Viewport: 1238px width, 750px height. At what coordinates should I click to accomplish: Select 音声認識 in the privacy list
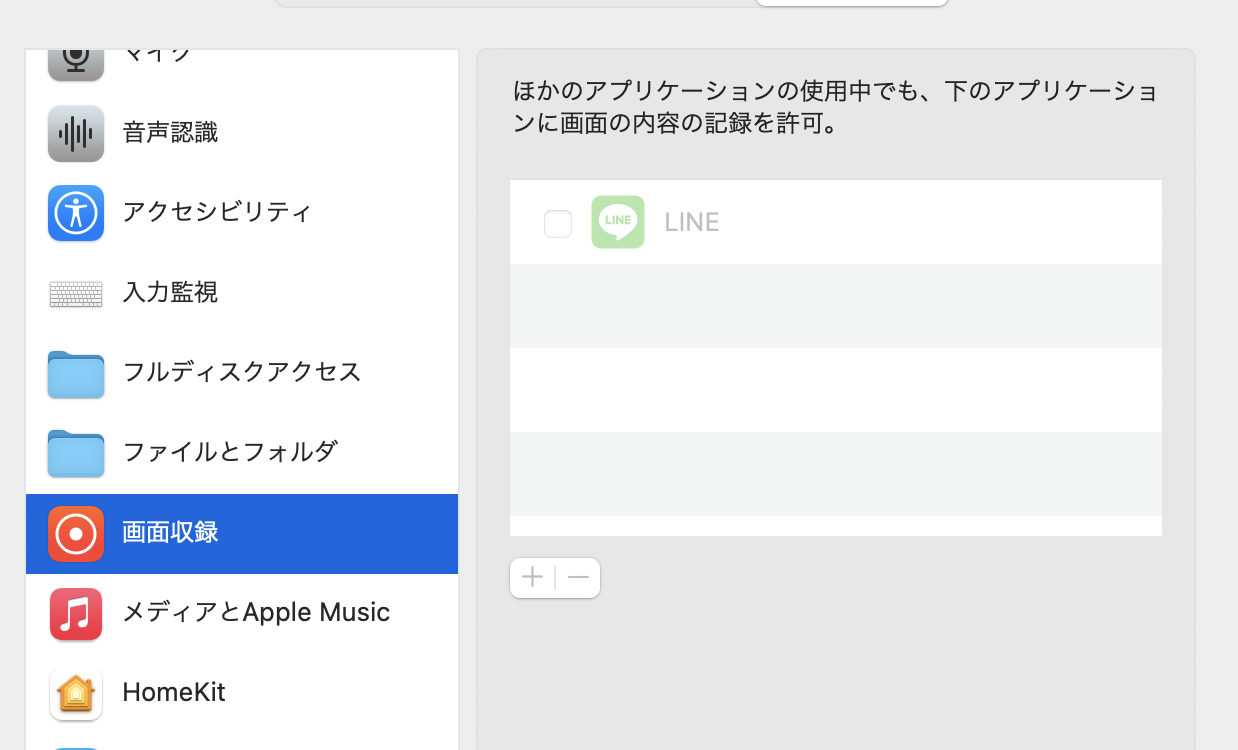(170, 132)
